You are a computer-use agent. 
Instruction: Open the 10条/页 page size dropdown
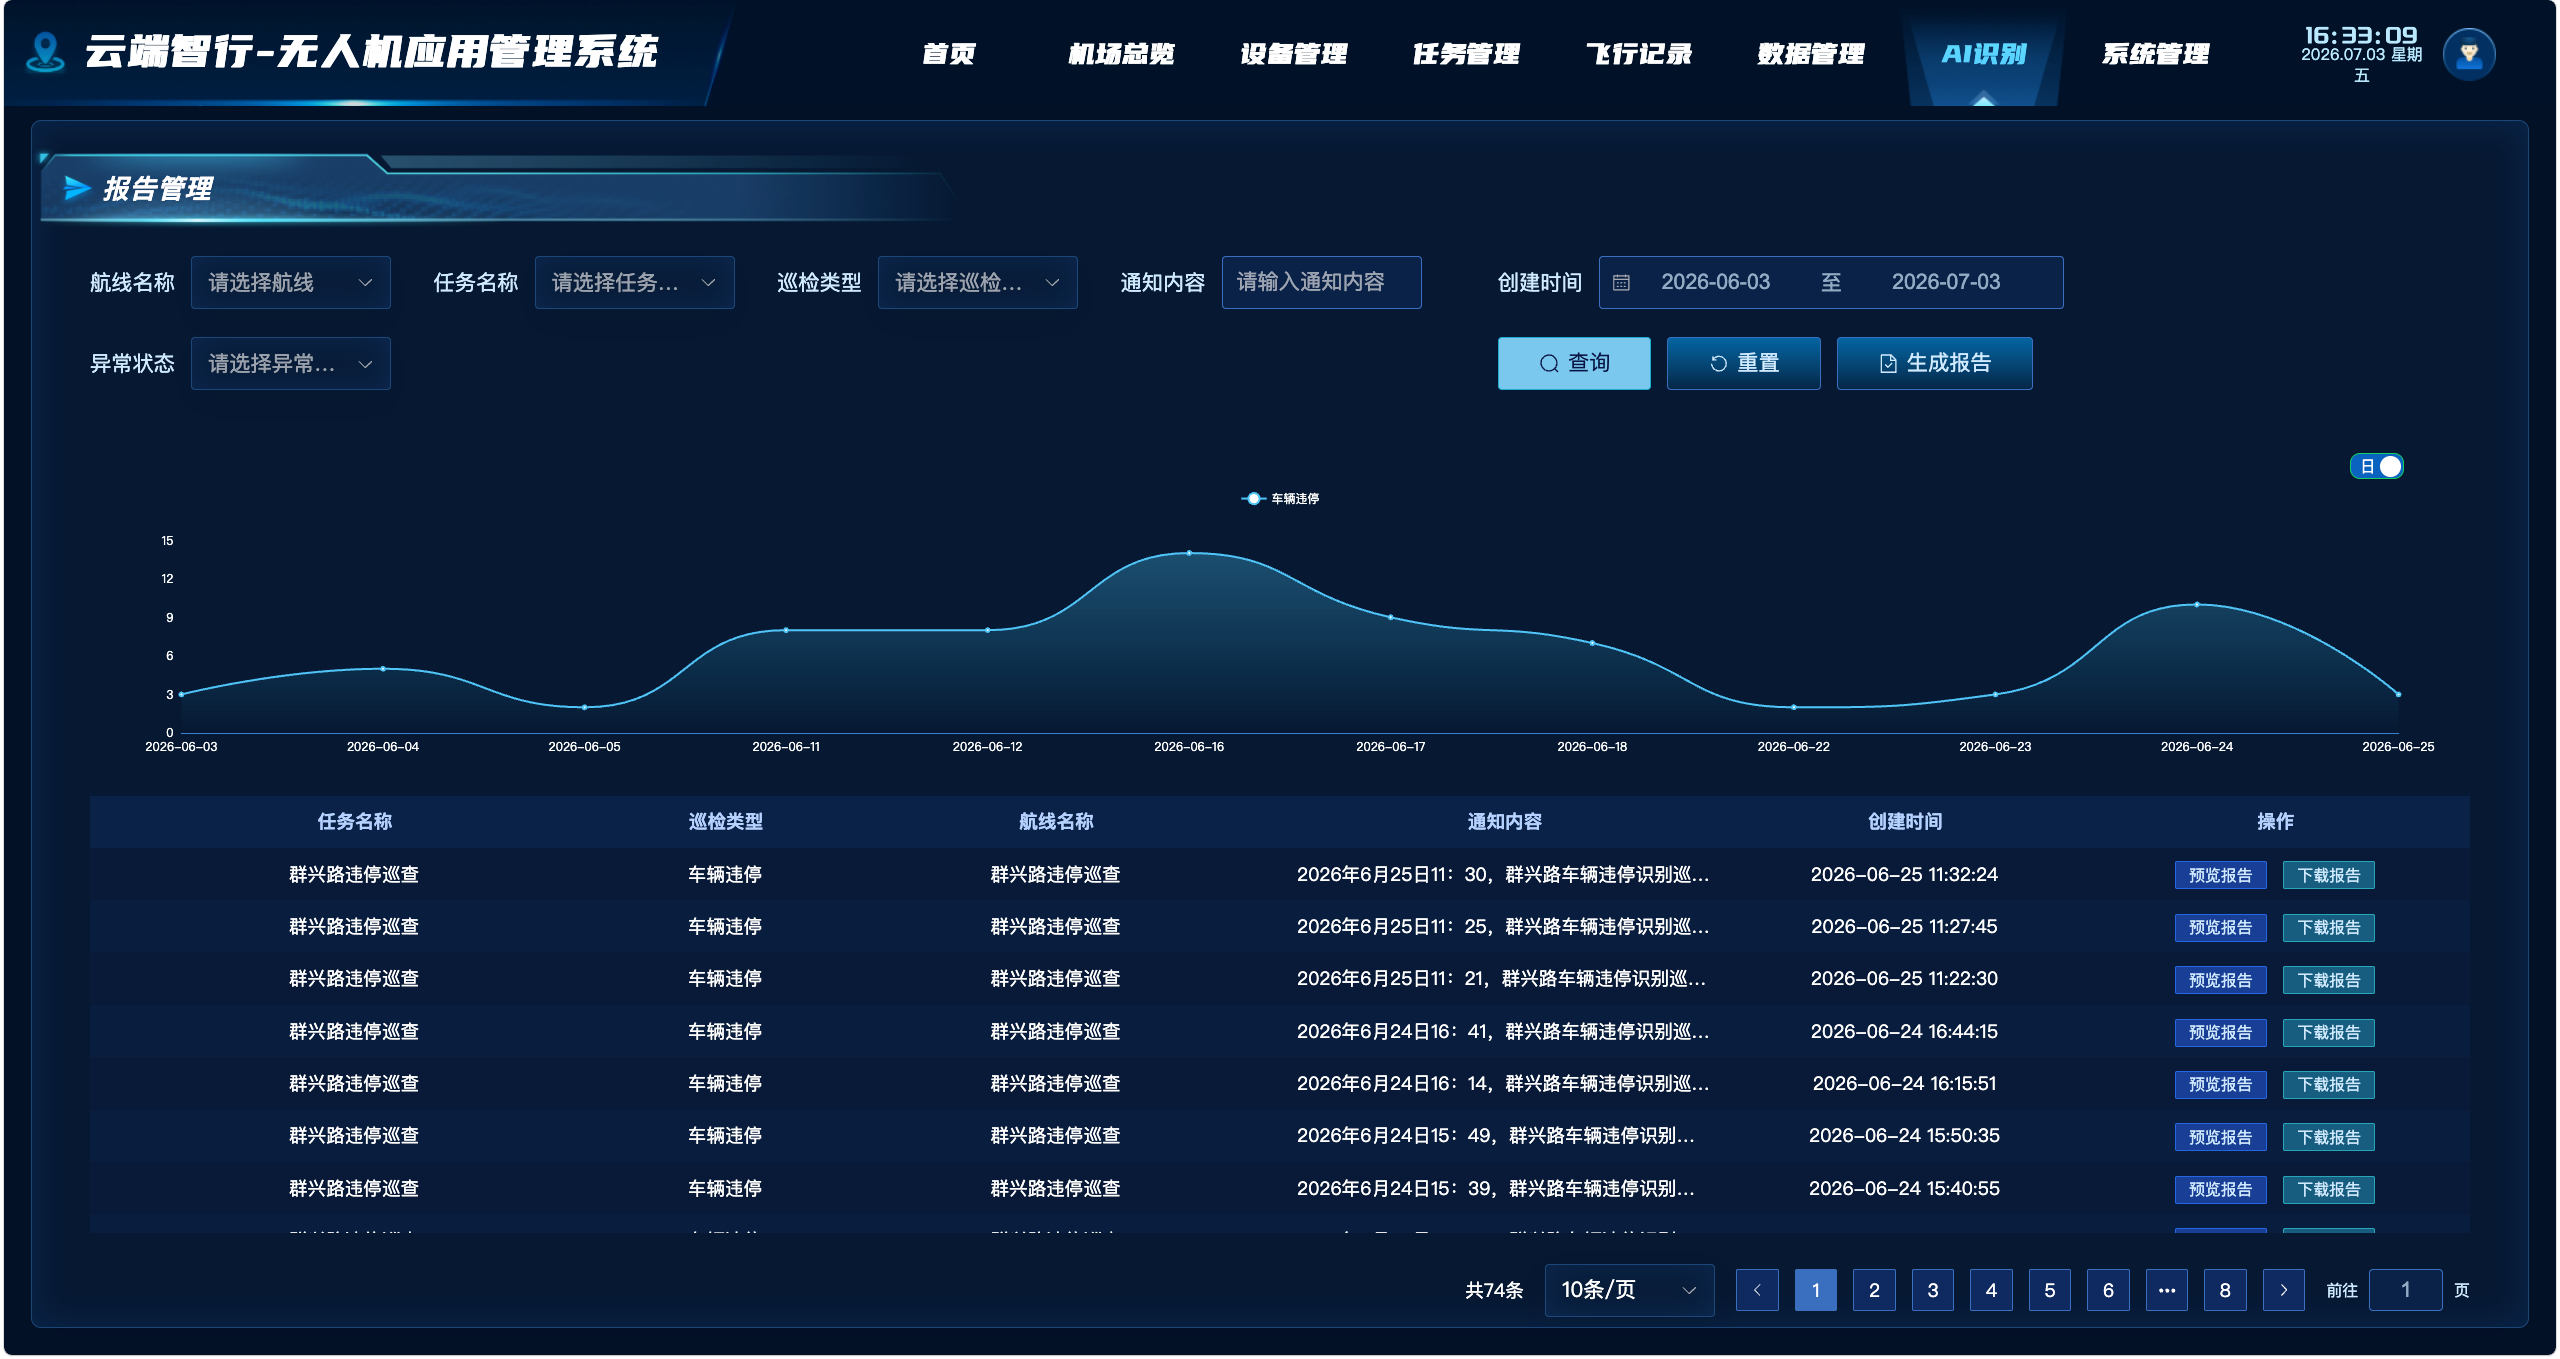[x=1629, y=1290]
